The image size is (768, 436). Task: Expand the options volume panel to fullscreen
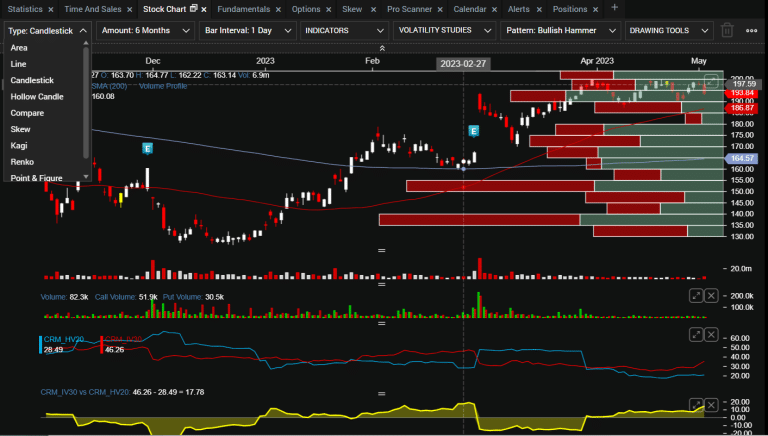click(696, 295)
